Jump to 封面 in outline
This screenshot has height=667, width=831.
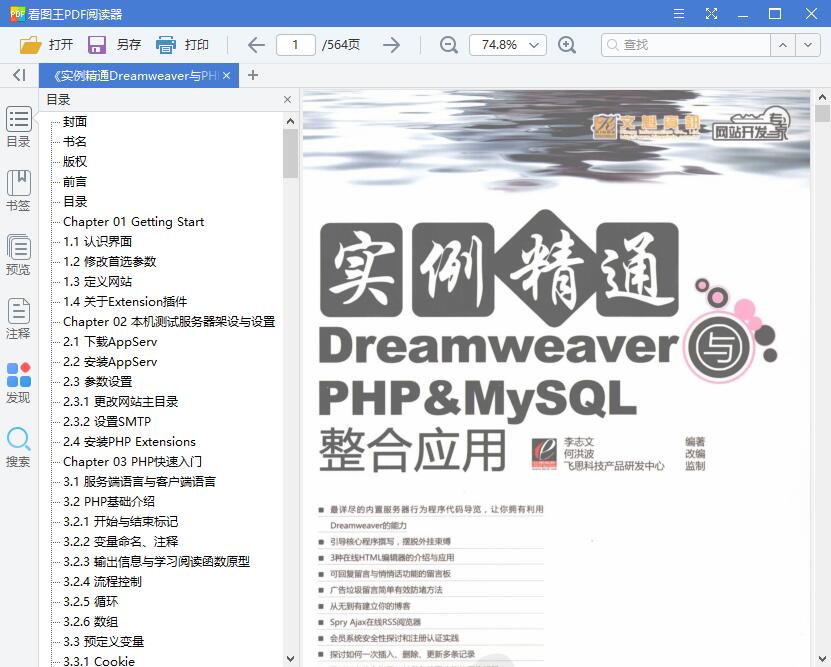pyautogui.click(x=75, y=122)
